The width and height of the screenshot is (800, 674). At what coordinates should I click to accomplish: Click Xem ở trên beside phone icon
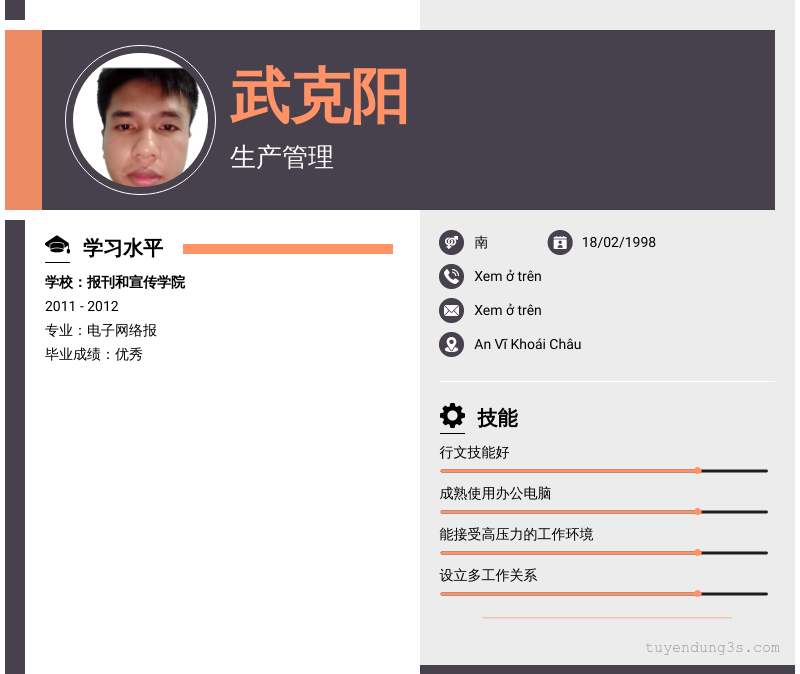[x=508, y=277]
